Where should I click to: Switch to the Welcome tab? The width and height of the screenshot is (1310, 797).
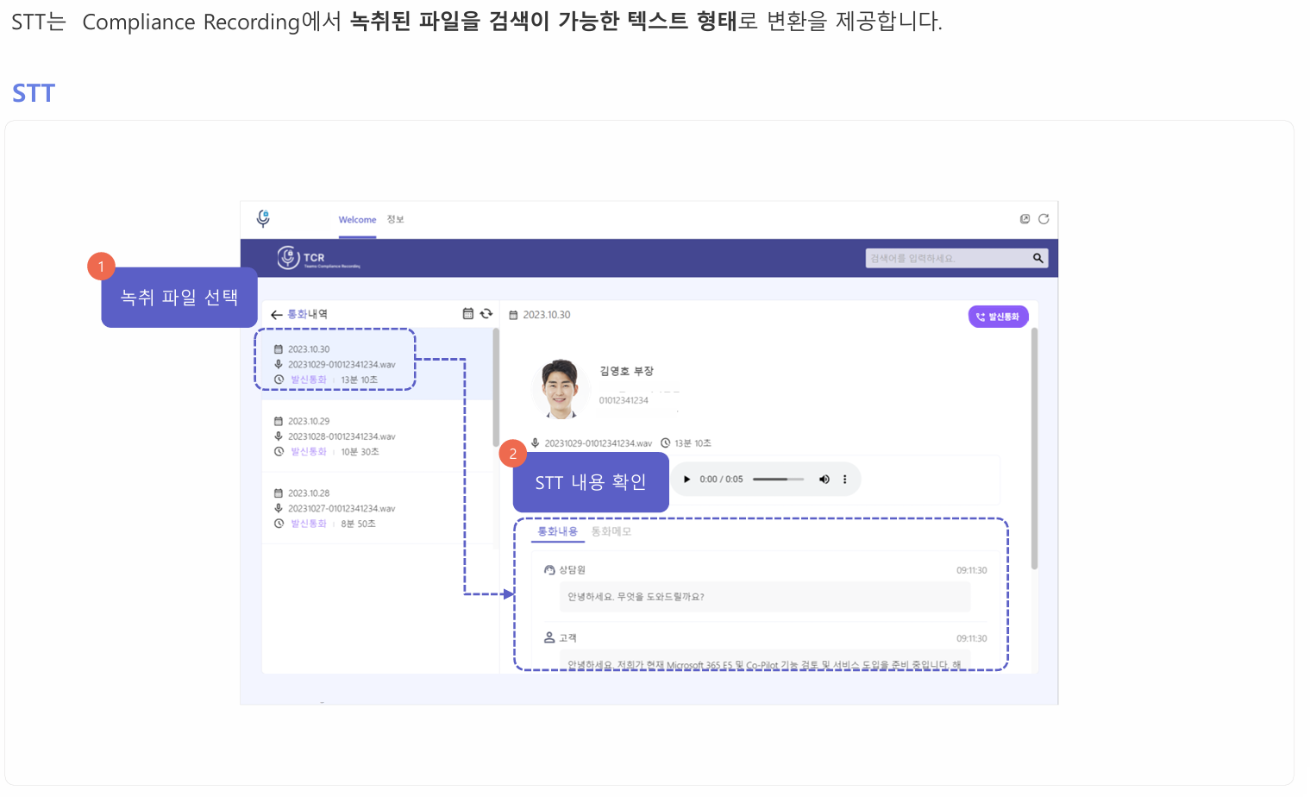click(357, 220)
